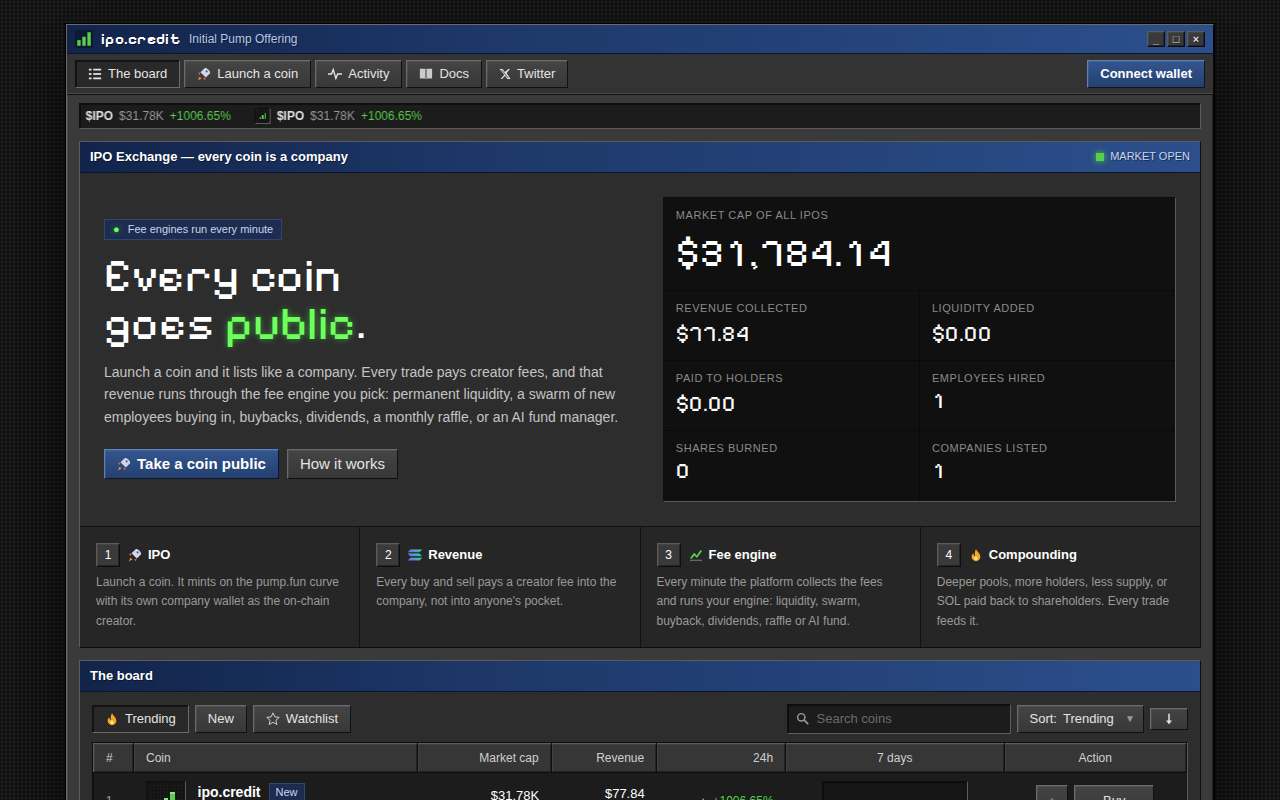
Task: Click the step number 4 box
Action: [x=949, y=555]
